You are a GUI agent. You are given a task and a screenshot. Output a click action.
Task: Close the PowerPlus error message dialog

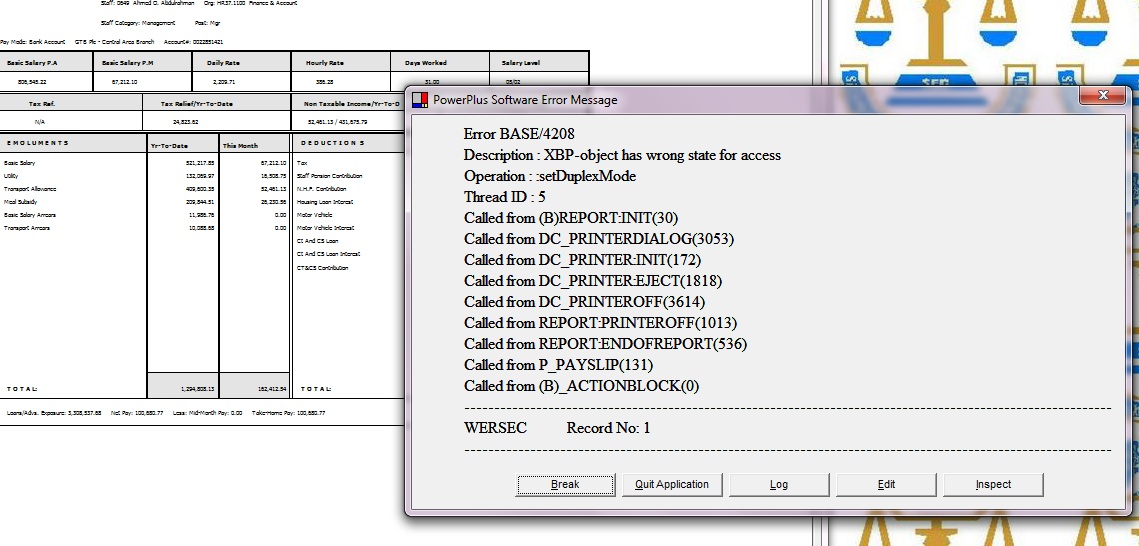1104,96
